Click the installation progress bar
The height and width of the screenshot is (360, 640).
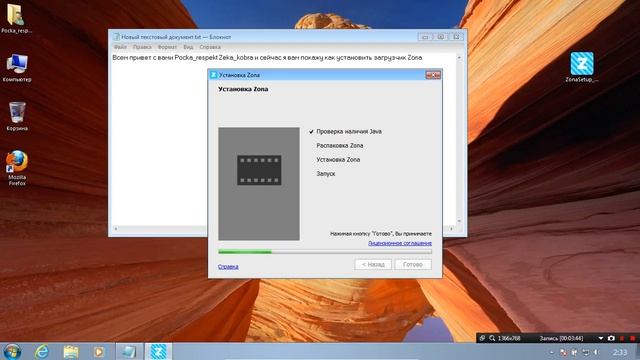pyautogui.click(x=325, y=252)
